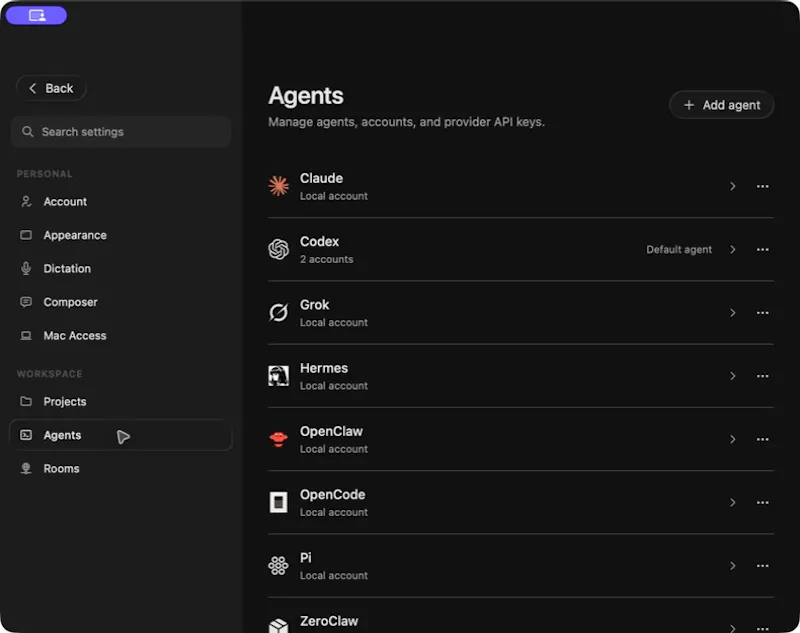Focus the Search settings field
This screenshot has width=800, height=633.
pos(121,132)
